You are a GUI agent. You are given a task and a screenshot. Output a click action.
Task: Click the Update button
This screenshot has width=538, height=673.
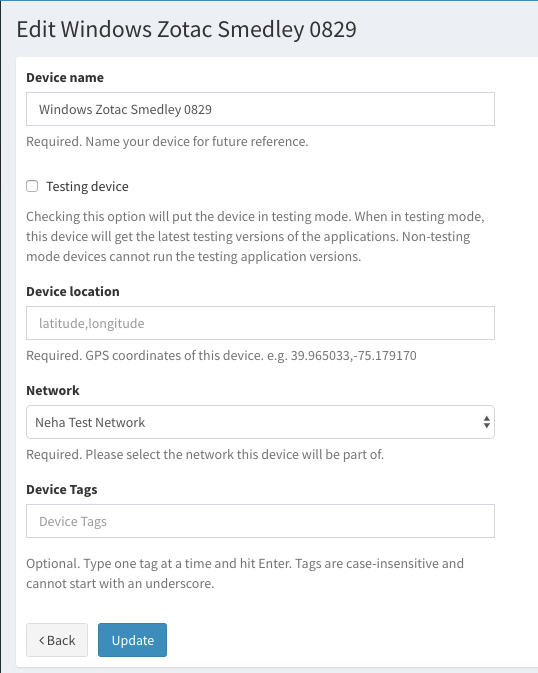tap(132, 640)
